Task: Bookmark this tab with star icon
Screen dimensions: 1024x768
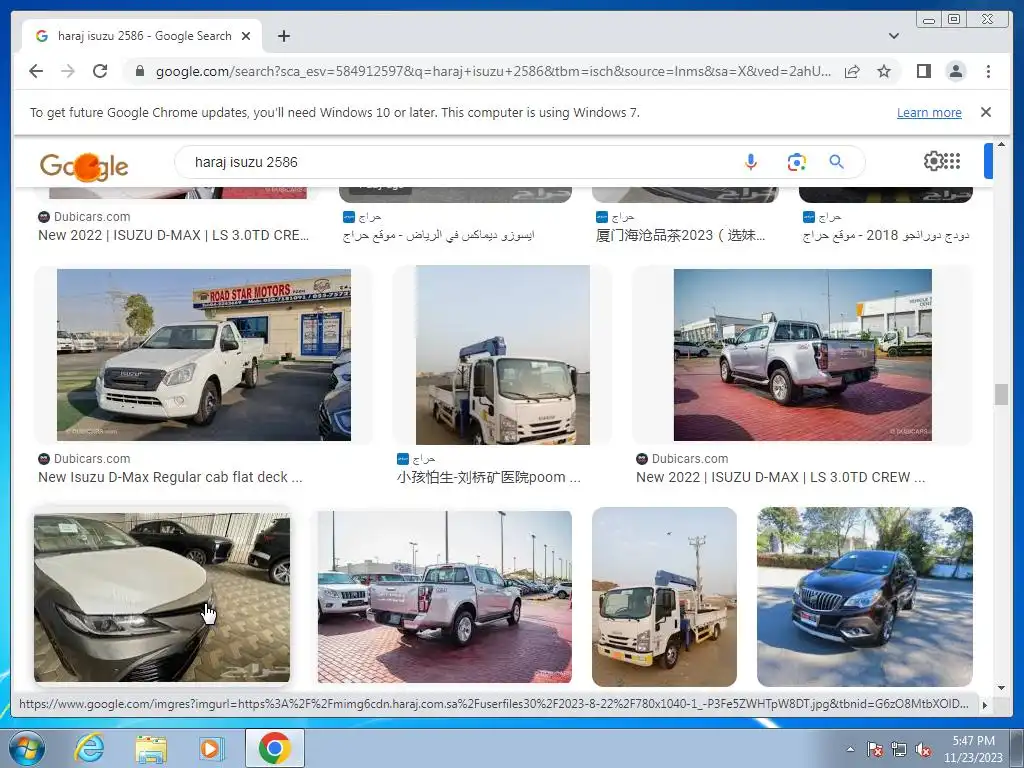Action: tap(884, 71)
